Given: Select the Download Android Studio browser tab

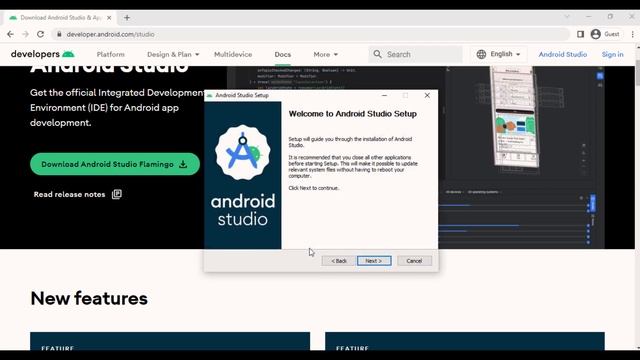Looking at the screenshot, I should click(x=60, y=18).
